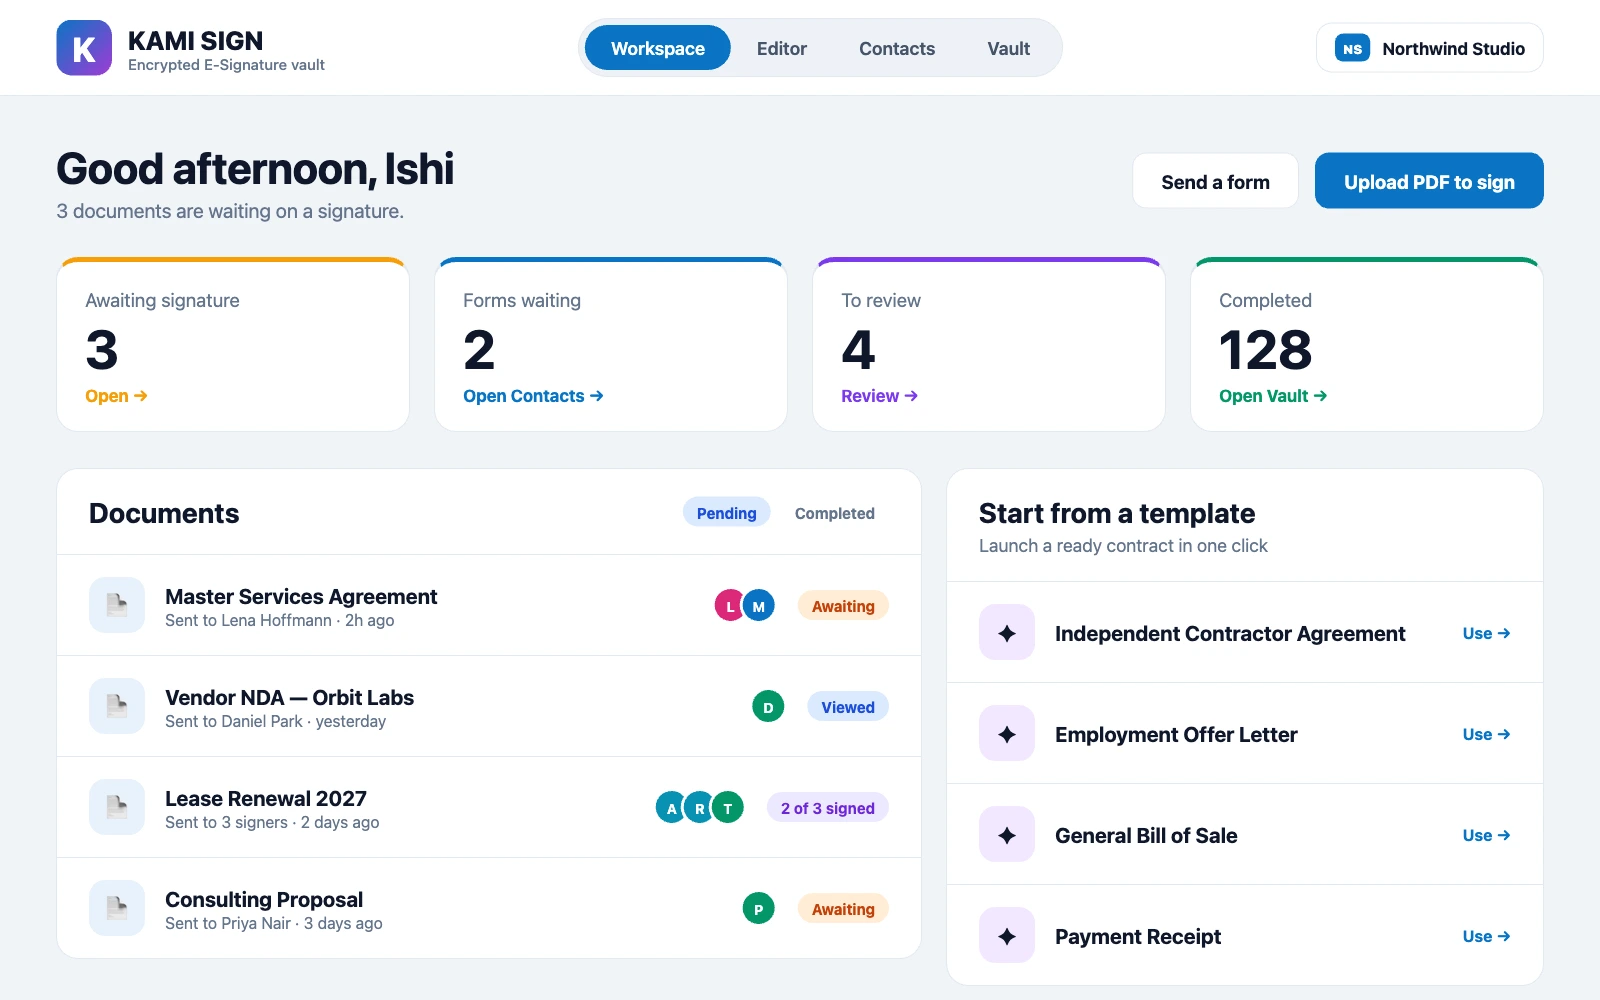Screen dimensions: 1600x1000
Task: Click the sparkle icon beside Payment Receipt
Action: point(1007,935)
